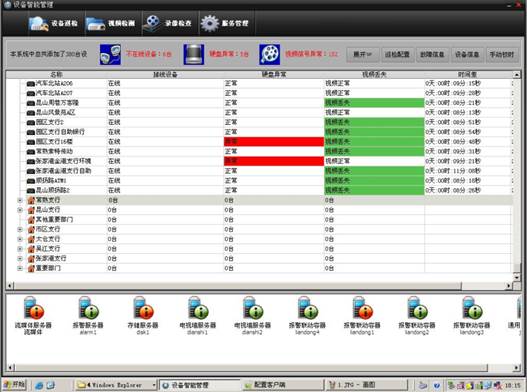Select the alarm1 报警服务器 icon
Viewport: 527px width, 392px height.
click(x=88, y=308)
